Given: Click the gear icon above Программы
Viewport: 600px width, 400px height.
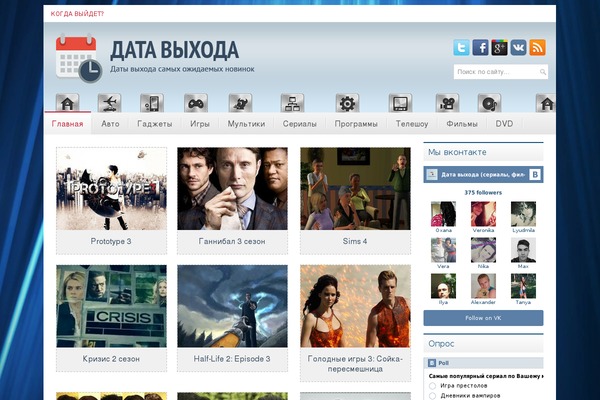Looking at the screenshot, I should (x=347, y=103).
